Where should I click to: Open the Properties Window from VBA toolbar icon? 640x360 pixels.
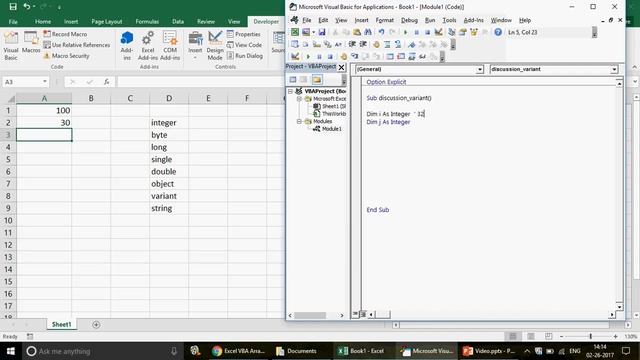point(462,32)
